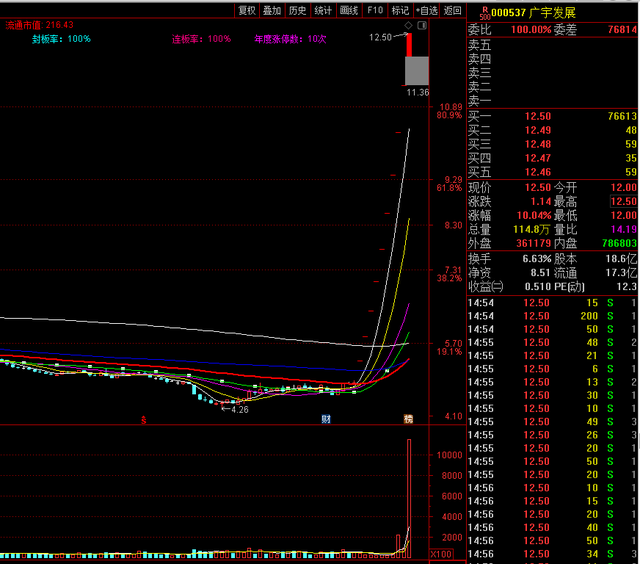Open the blue 财 financial marker on the chart
Screen dimensions: 640x564
[326, 419]
